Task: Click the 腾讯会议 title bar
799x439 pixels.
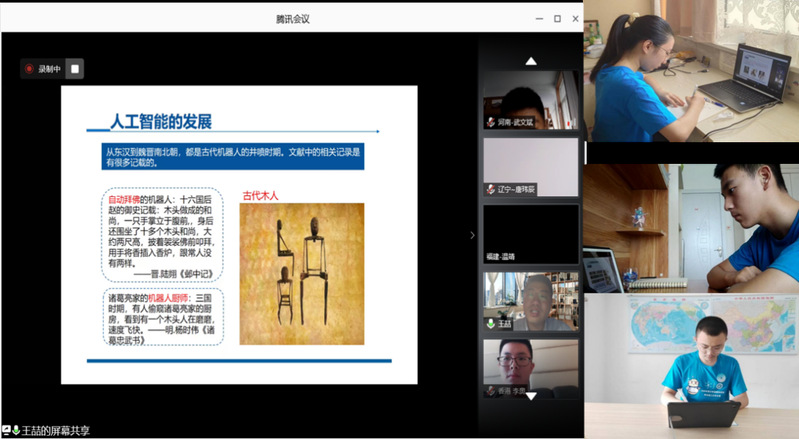Action: coord(300,18)
